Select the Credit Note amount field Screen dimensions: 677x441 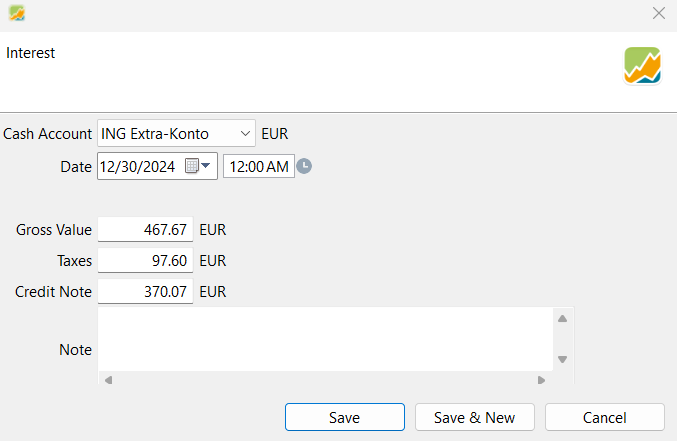pyautogui.click(x=146, y=292)
